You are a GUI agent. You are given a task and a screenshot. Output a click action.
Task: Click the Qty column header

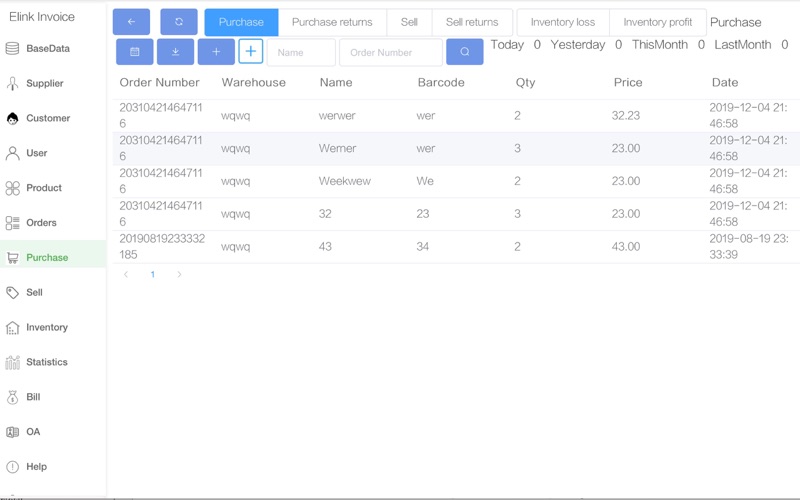click(526, 83)
